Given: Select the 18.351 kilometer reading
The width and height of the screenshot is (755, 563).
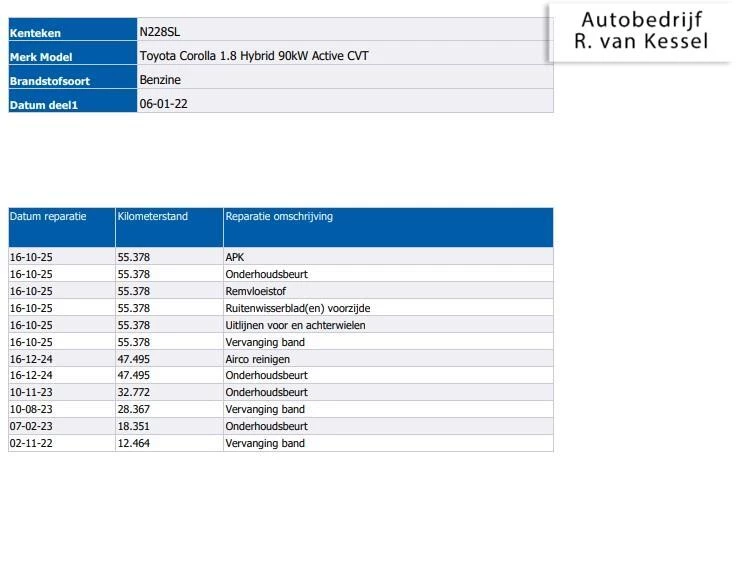Looking at the screenshot, I should tap(133, 427).
